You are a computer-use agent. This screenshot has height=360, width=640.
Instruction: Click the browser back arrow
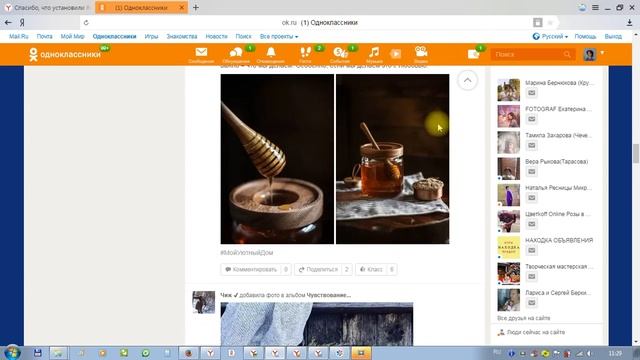[8, 22]
